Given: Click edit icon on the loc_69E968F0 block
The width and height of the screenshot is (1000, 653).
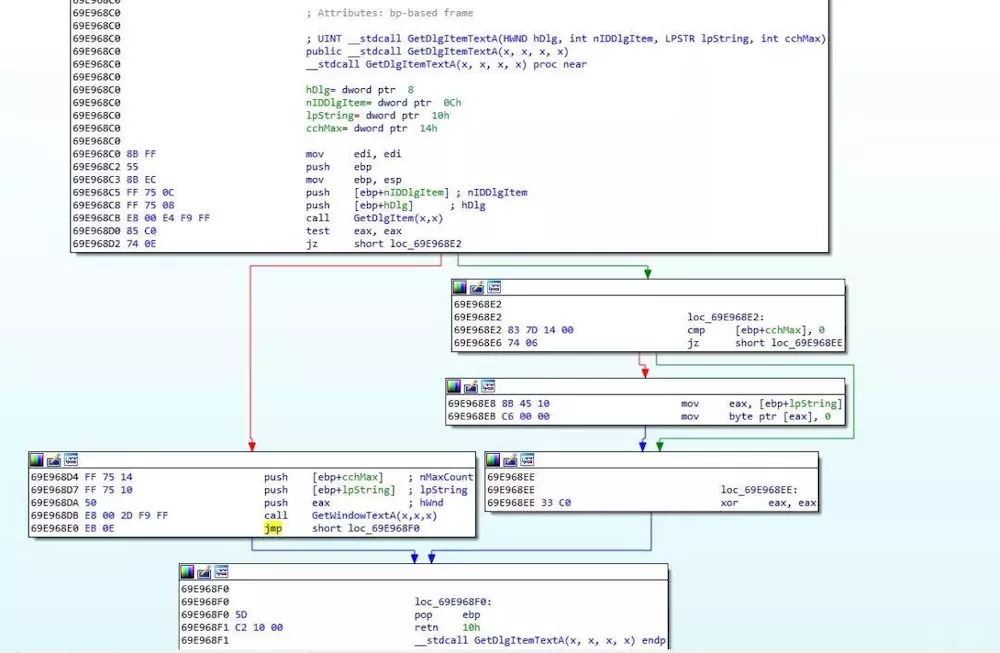Looking at the screenshot, I should pos(204,572).
